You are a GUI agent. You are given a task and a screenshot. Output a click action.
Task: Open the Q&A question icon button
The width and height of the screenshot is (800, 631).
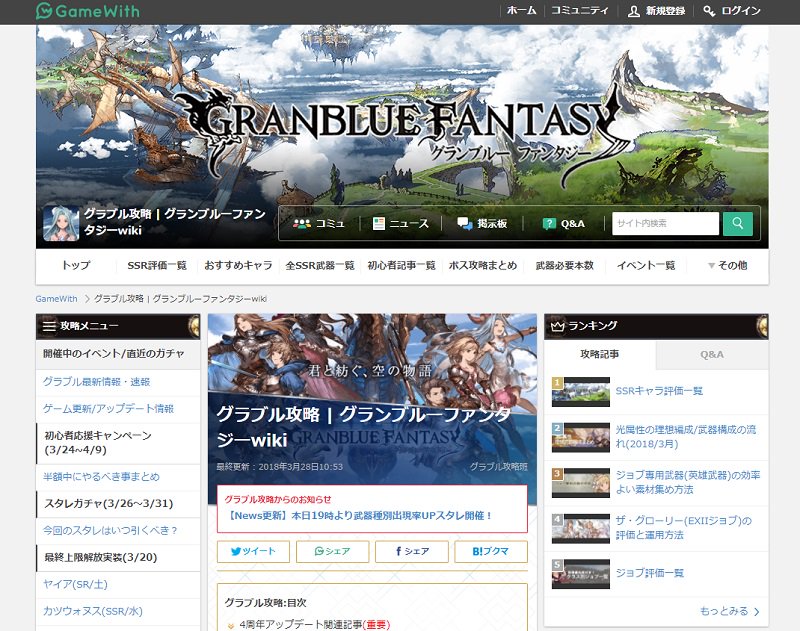point(563,223)
